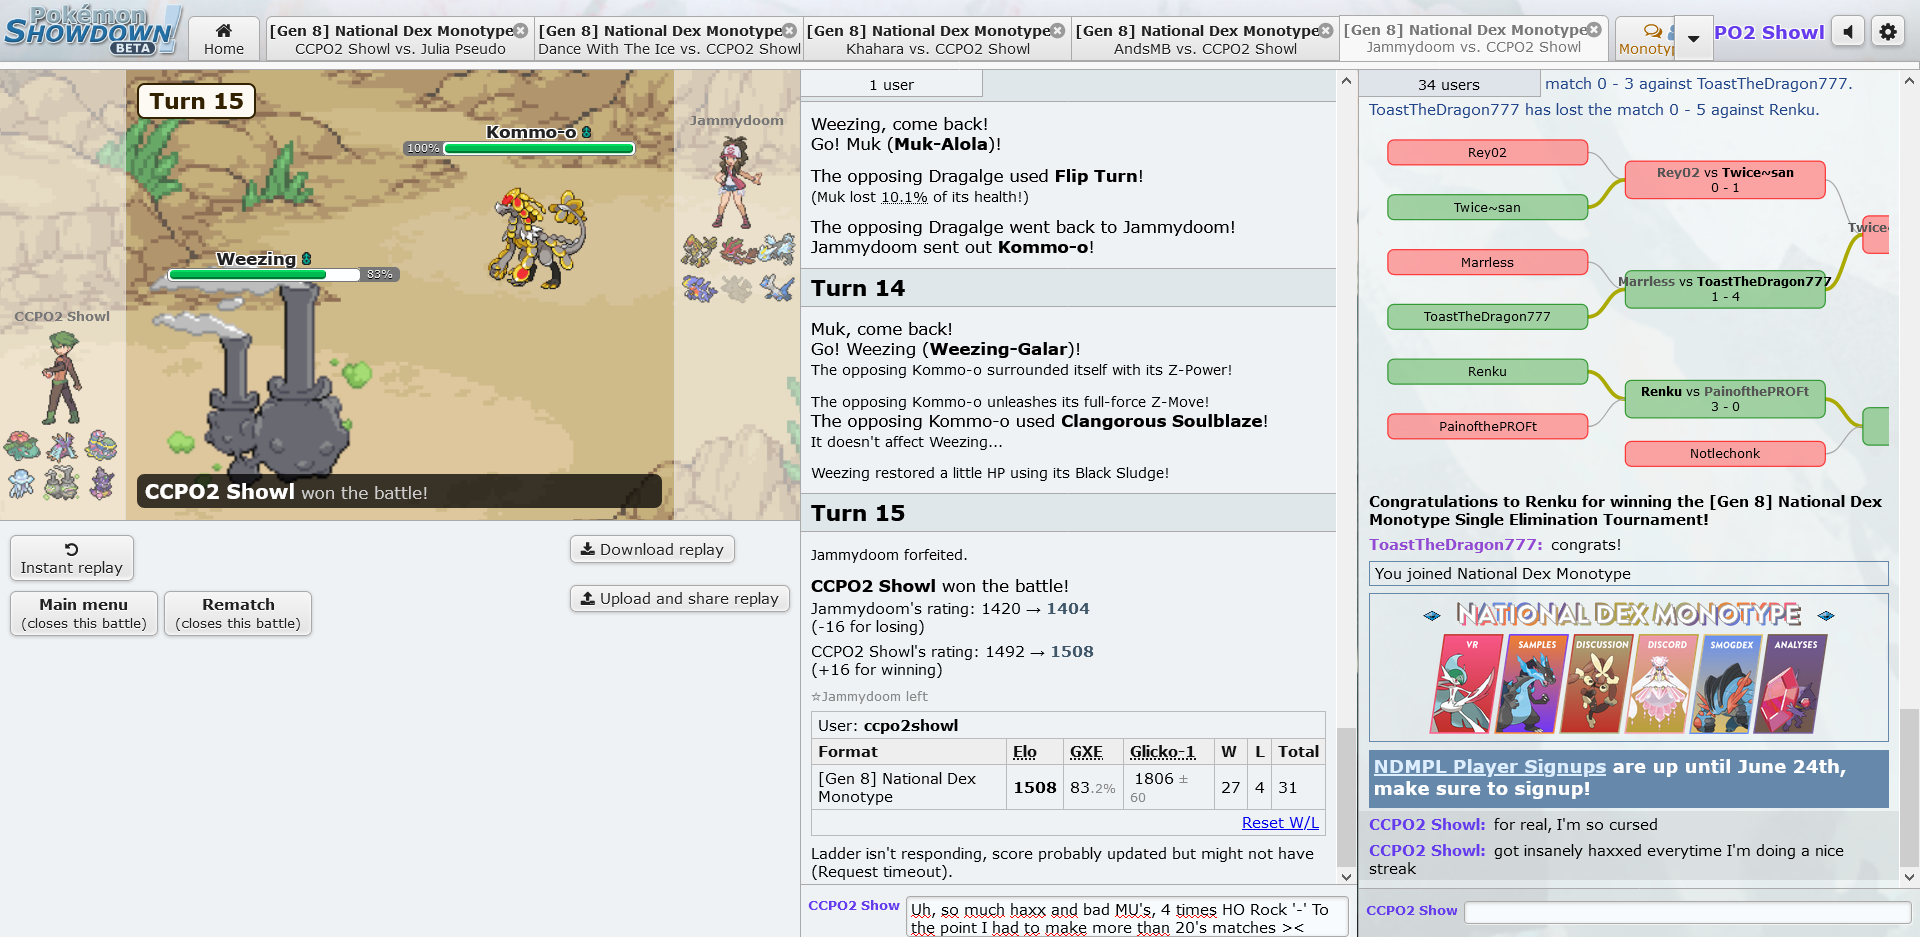Click the Kommo-o HP bar
This screenshot has width=1920, height=937.
(x=539, y=148)
